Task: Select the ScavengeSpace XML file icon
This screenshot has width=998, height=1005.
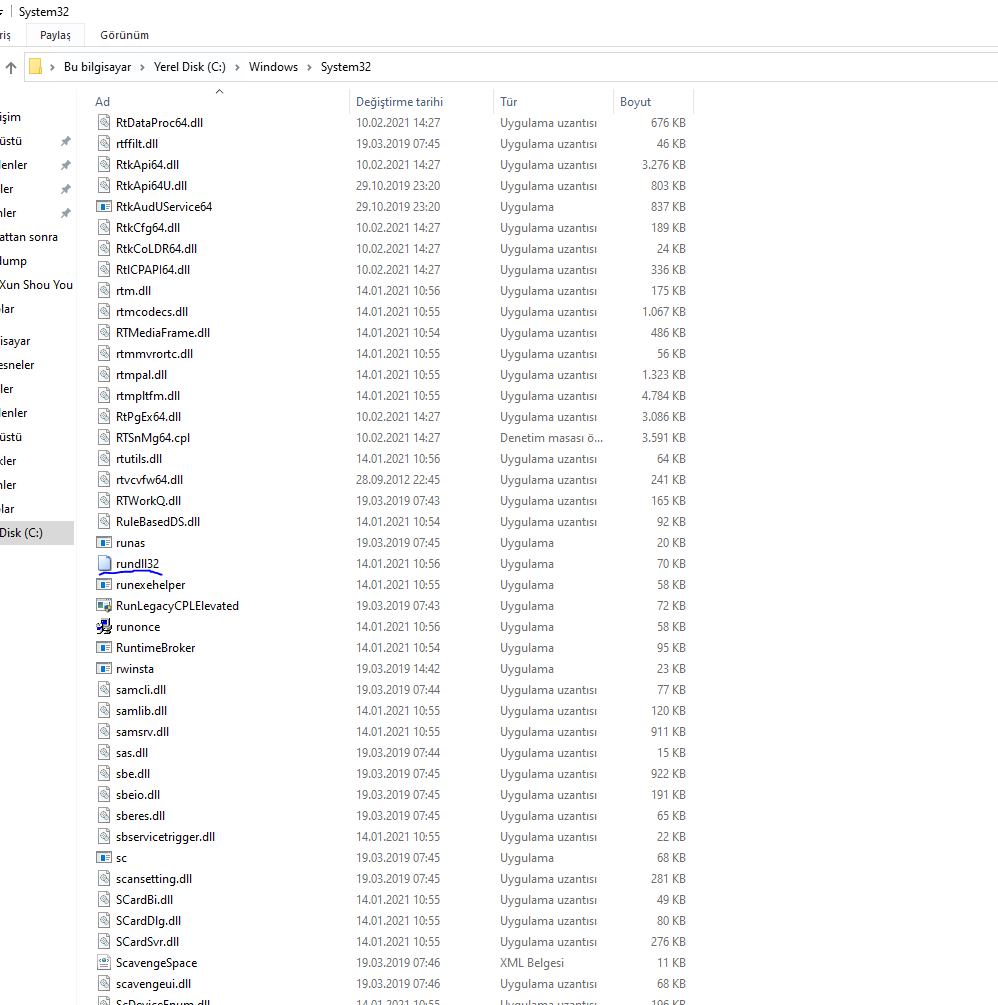Action: [x=104, y=963]
